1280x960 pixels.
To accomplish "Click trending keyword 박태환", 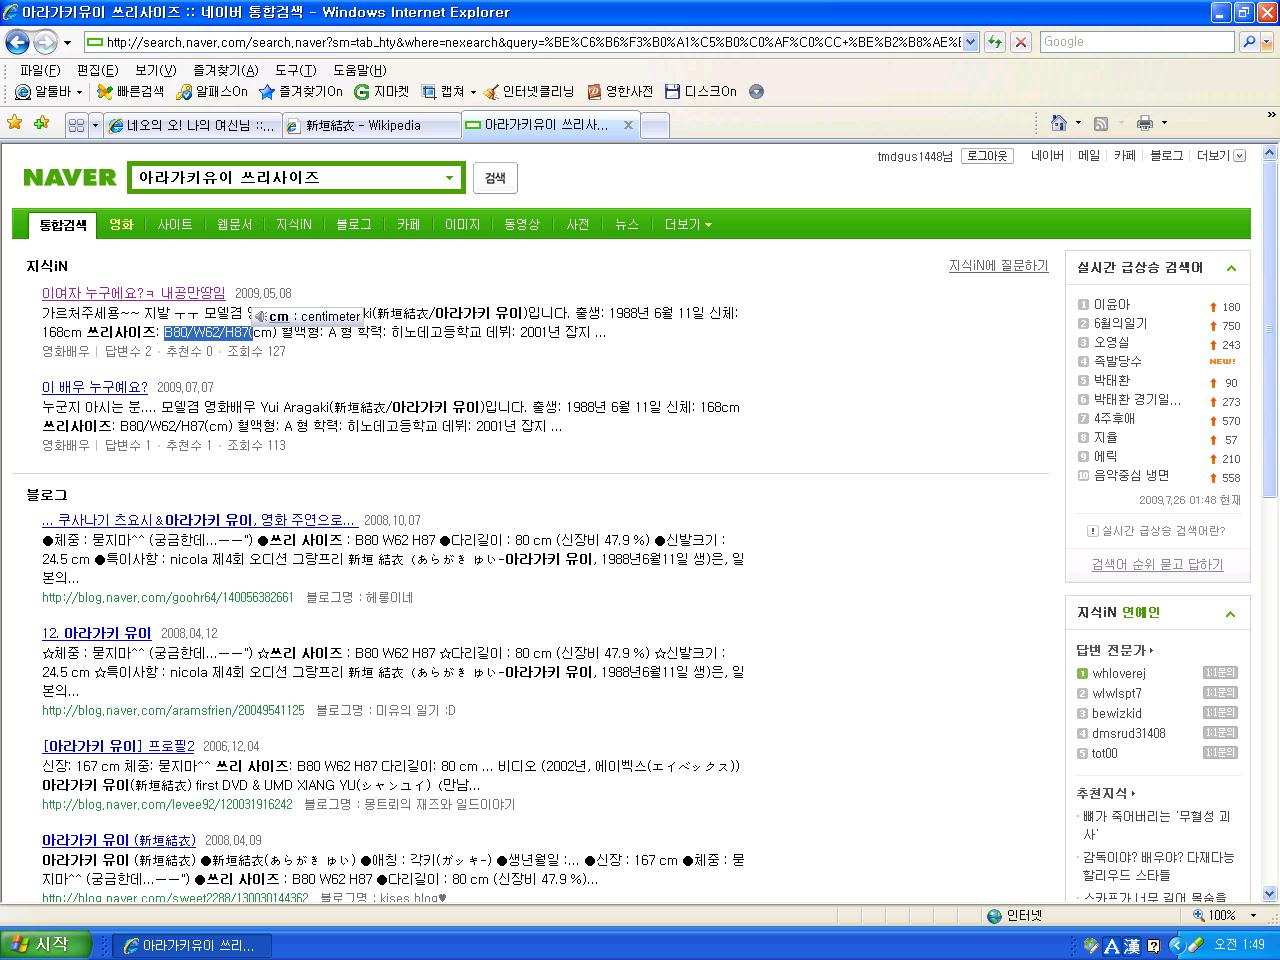I will point(1112,381).
